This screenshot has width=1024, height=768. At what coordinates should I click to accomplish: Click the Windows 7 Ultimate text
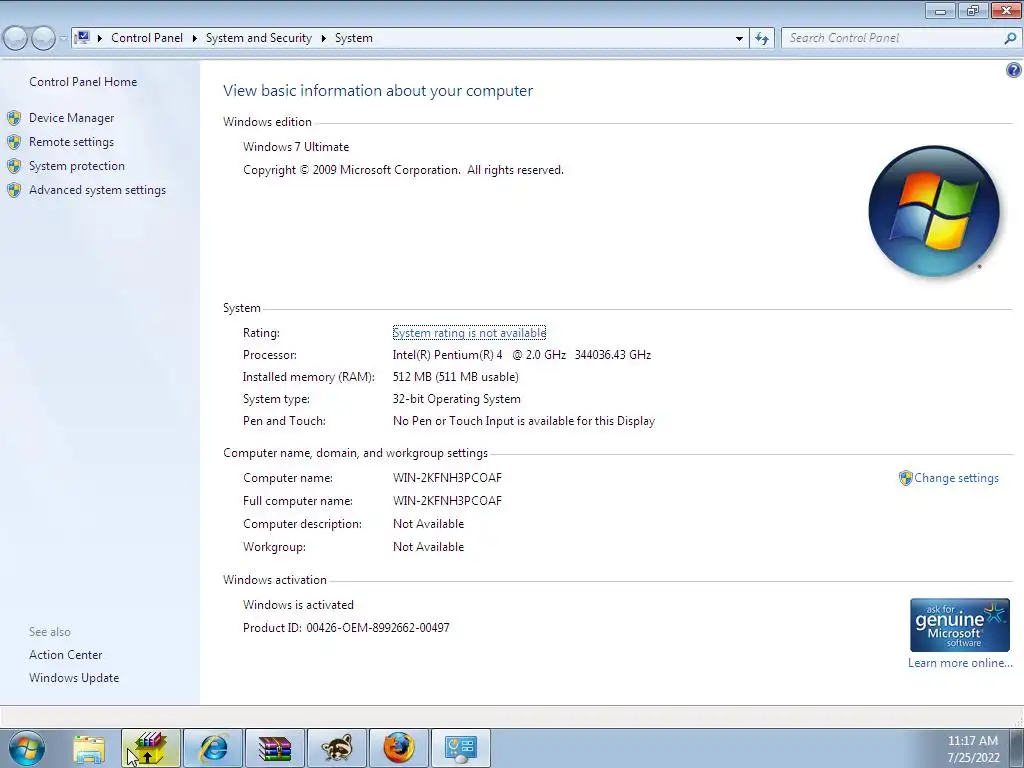[x=296, y=147]
